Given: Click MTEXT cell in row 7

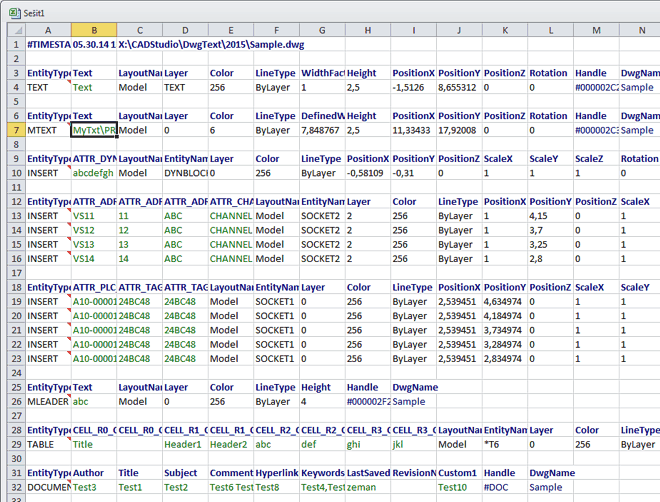Looking at the screenshot, I should 48,130.
